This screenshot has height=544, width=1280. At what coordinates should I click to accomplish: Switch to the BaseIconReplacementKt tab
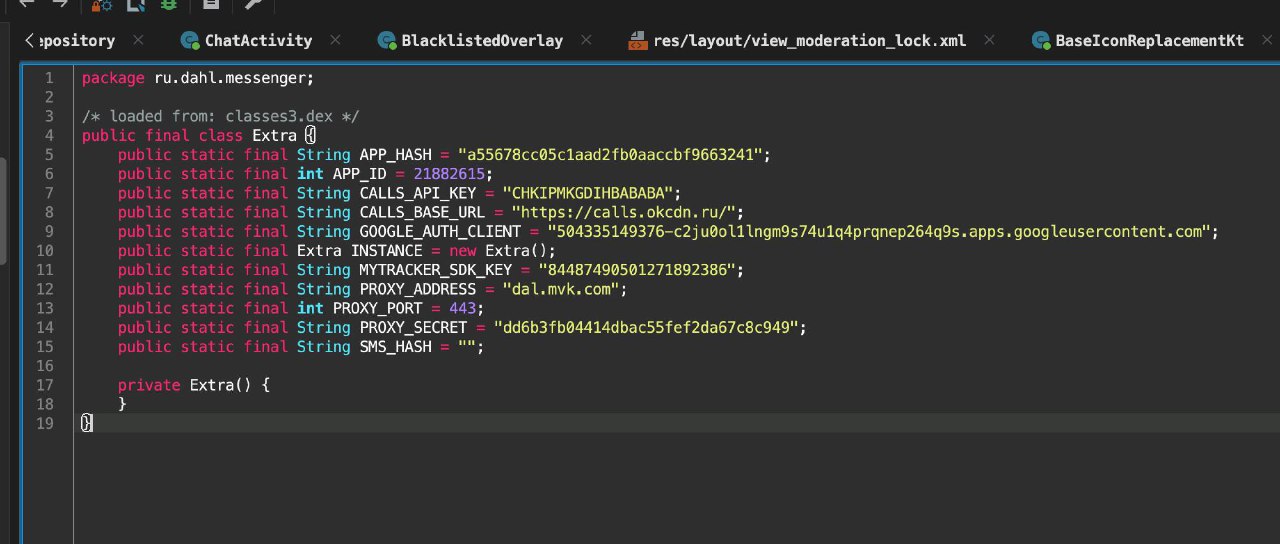(1149, 41)
